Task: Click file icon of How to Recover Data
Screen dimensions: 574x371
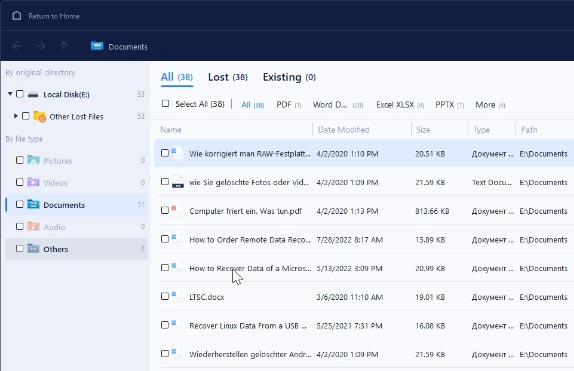Action: 178,268
